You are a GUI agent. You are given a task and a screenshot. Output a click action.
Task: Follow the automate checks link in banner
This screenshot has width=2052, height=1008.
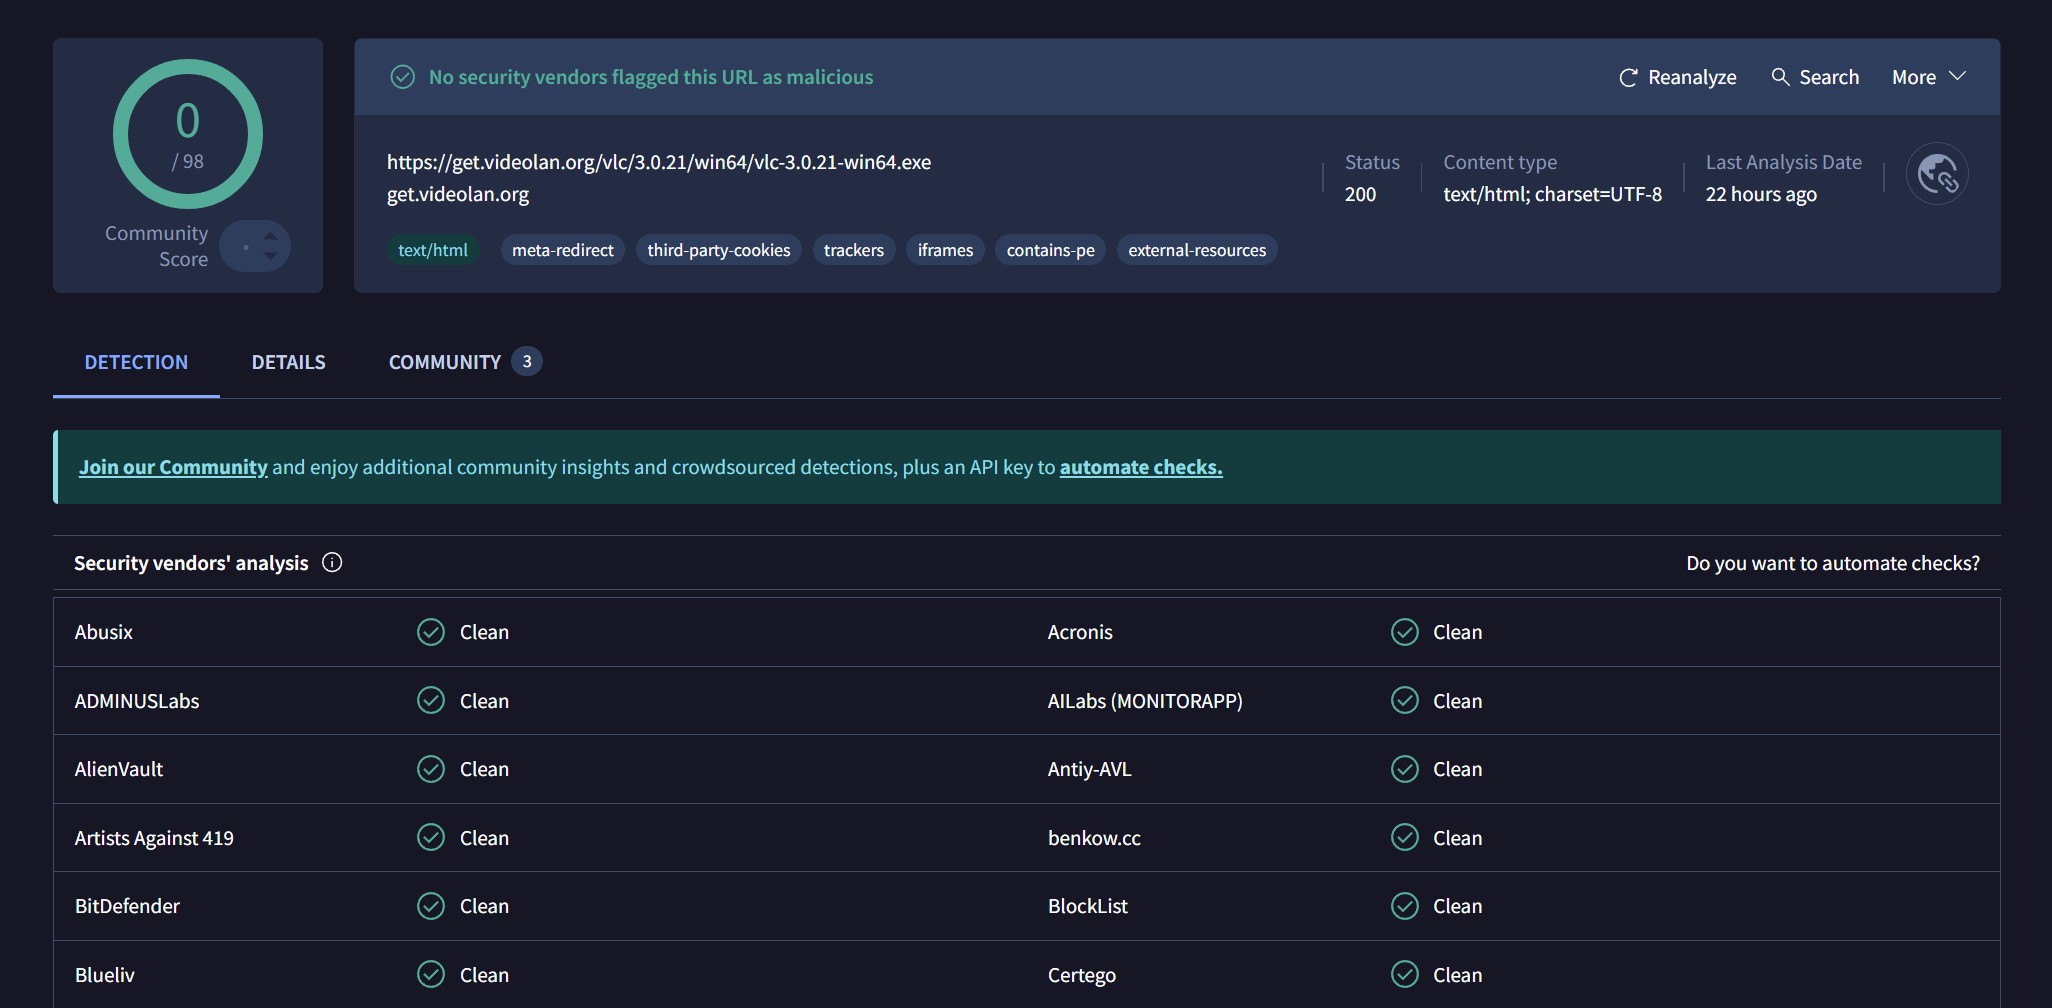(1140, 467)
